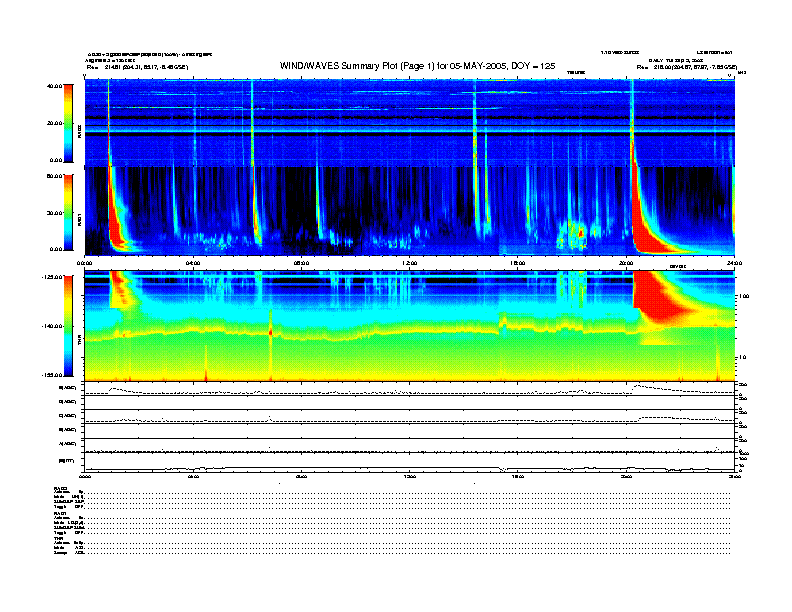Click the colorbar beside the top spectrogram
Viewport: 792px width, 612px height.
click(68, 123)
